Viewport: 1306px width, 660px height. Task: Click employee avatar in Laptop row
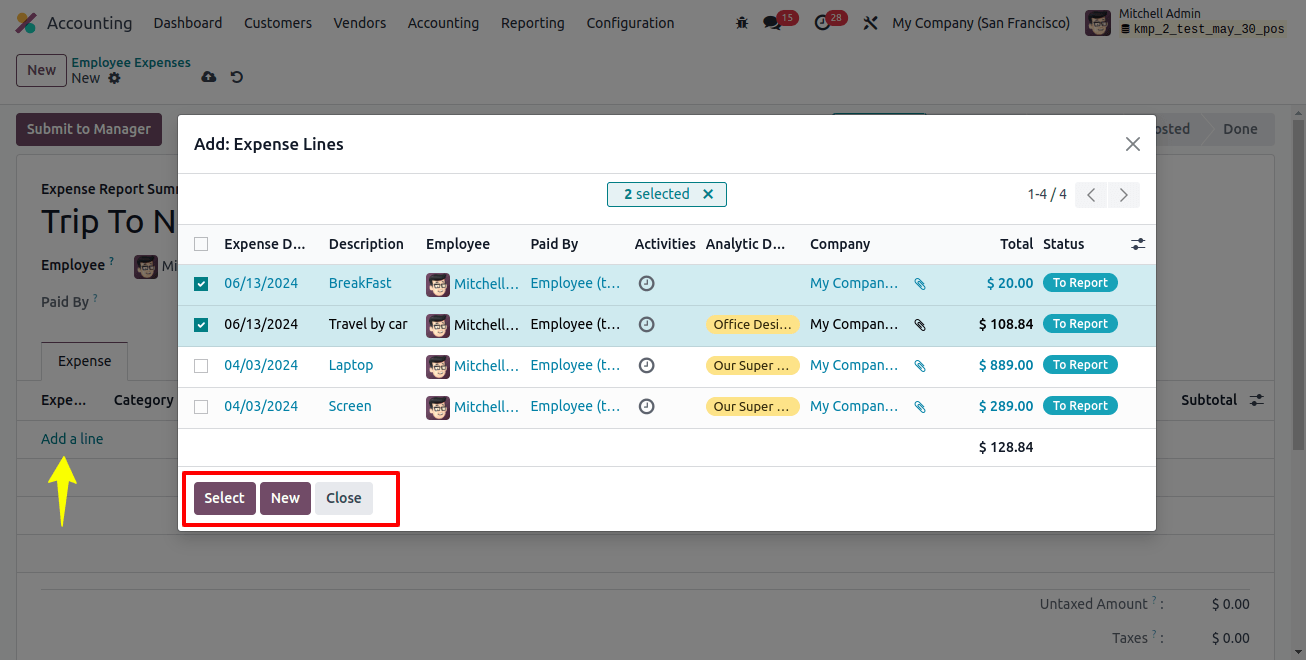pos(437,366)
